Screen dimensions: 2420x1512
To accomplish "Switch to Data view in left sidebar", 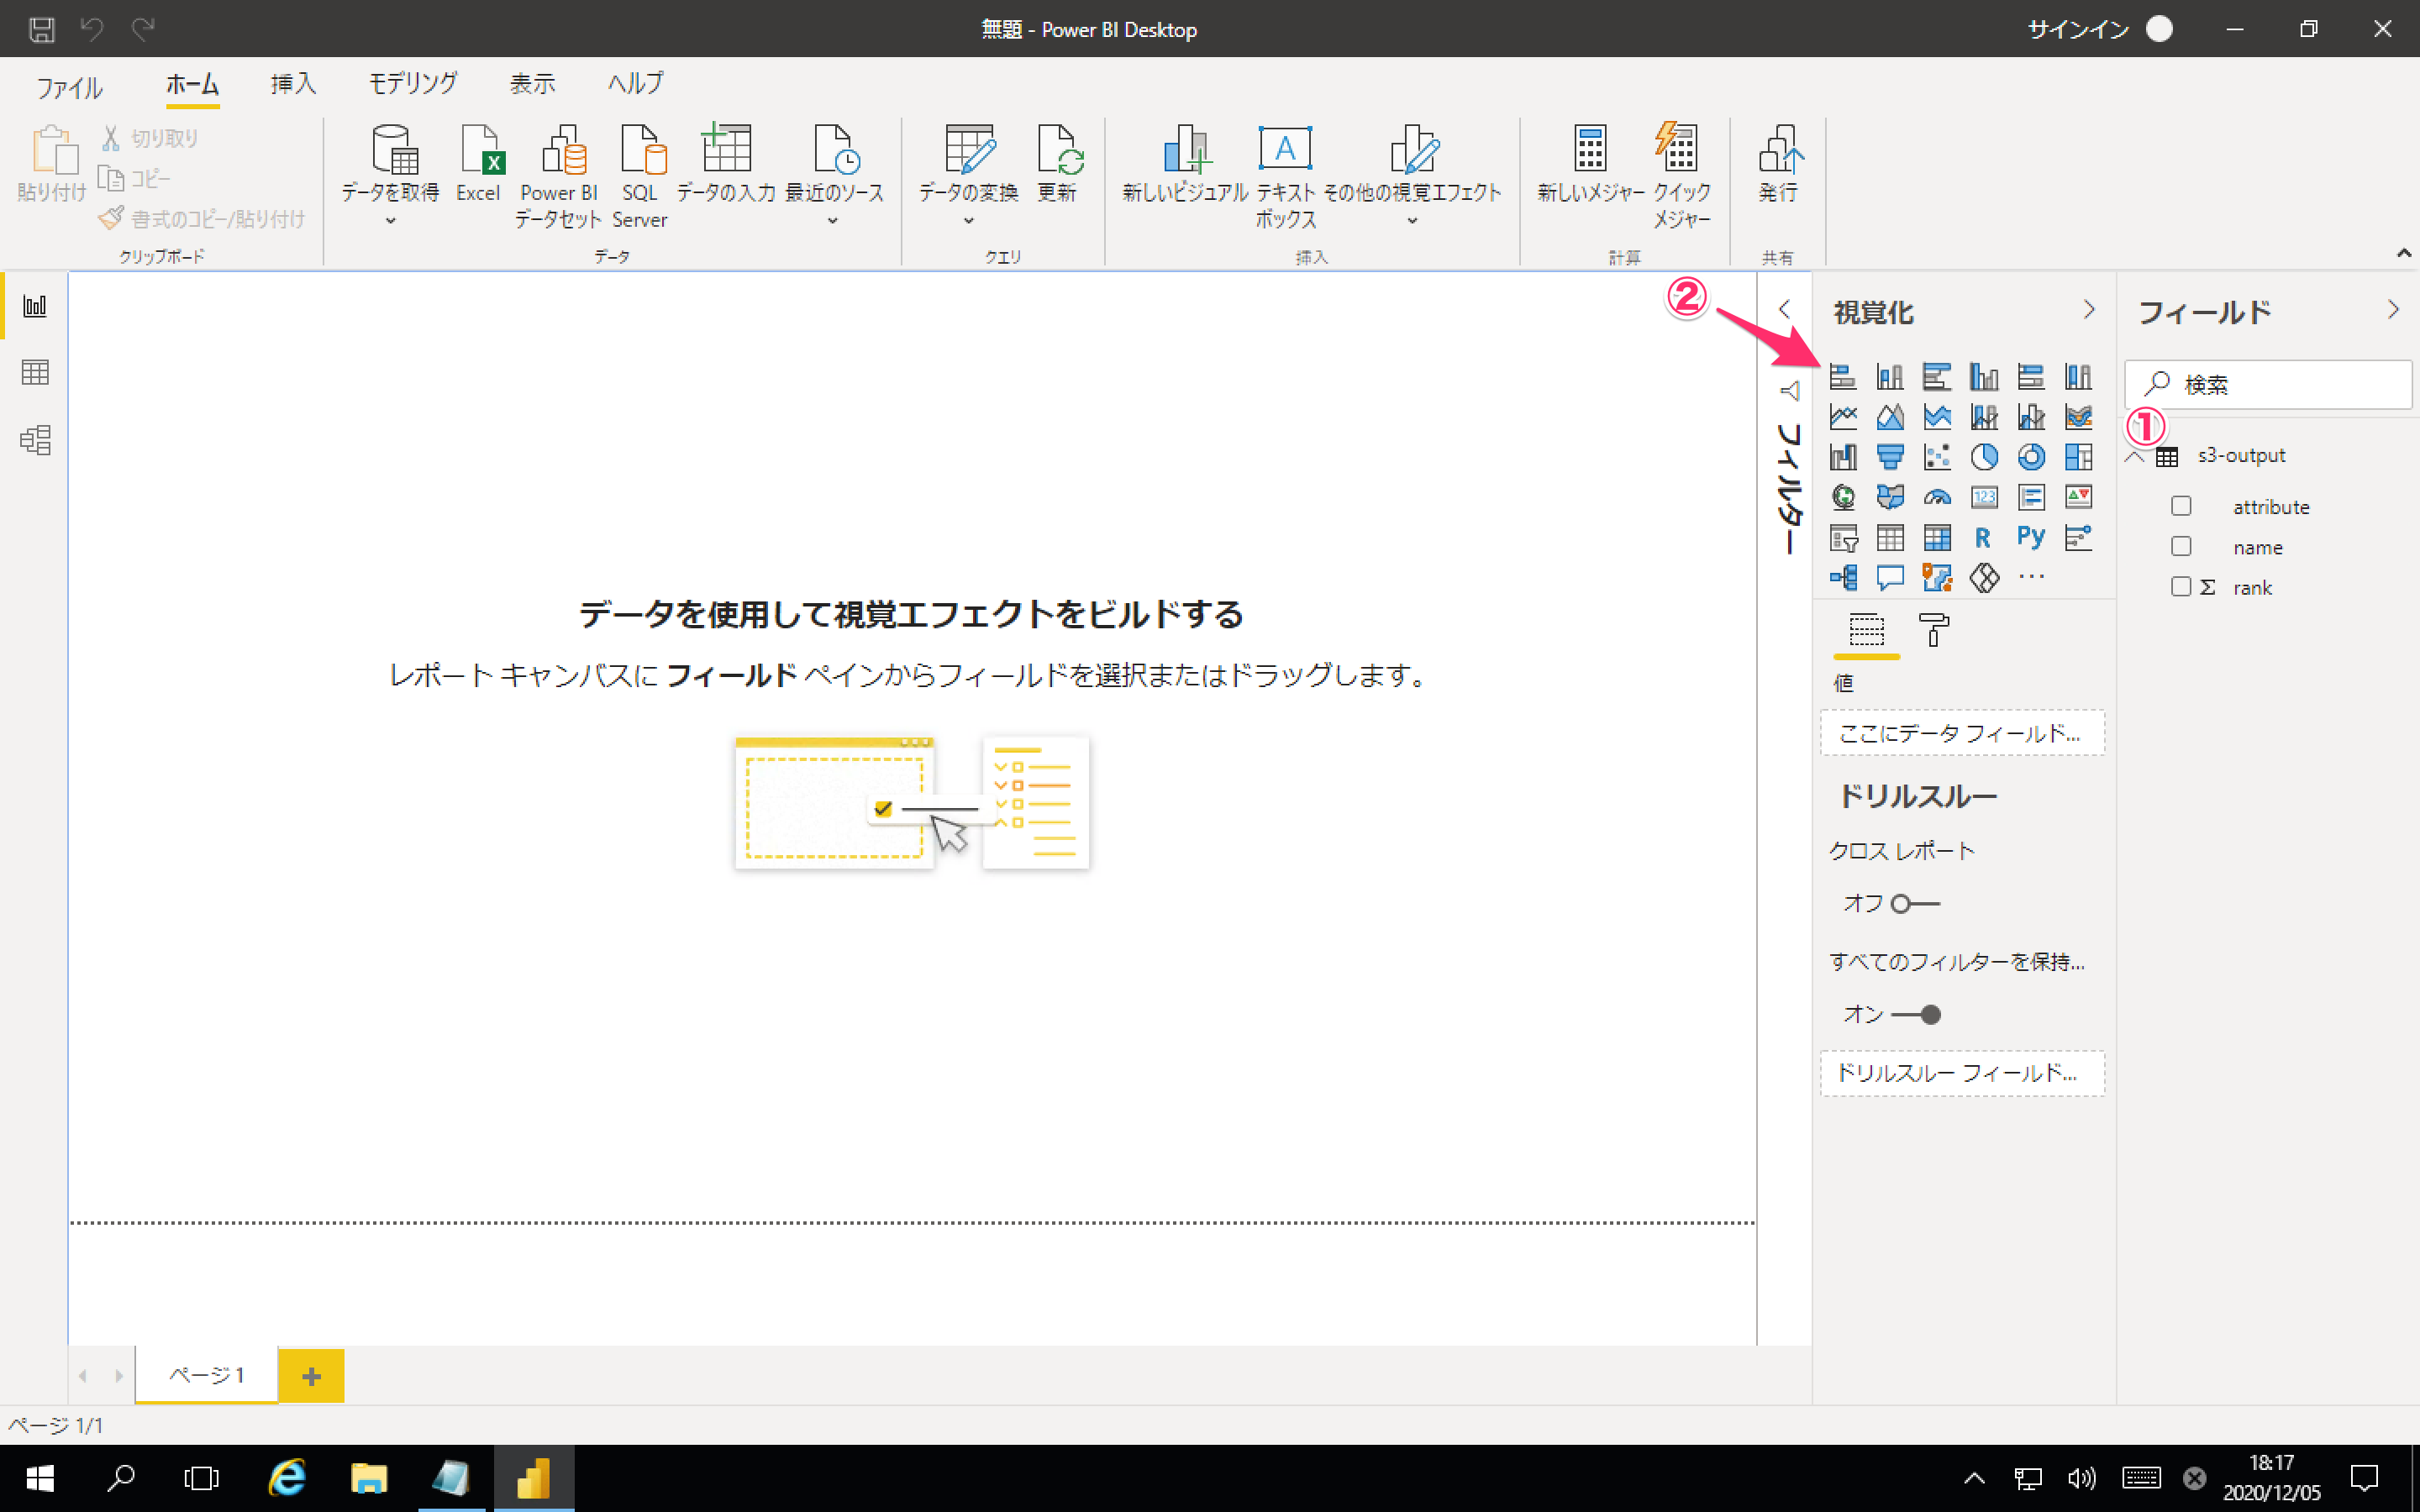I will 35,373.
